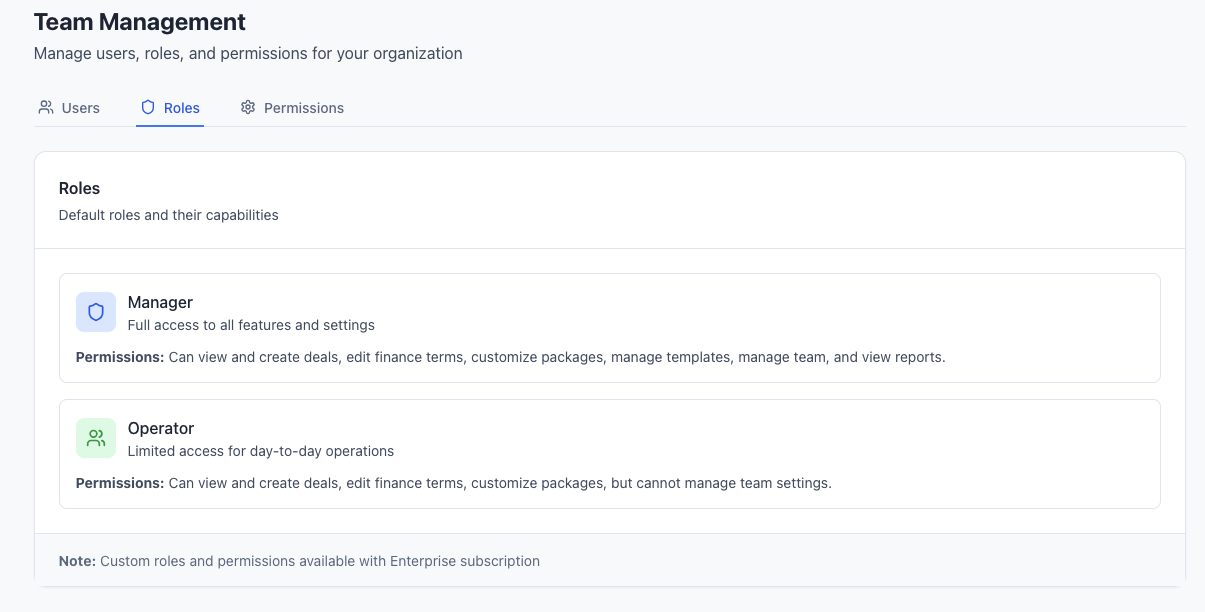Click the gear icon beside Permissions
1205x612 pixels.
[248, 107]
